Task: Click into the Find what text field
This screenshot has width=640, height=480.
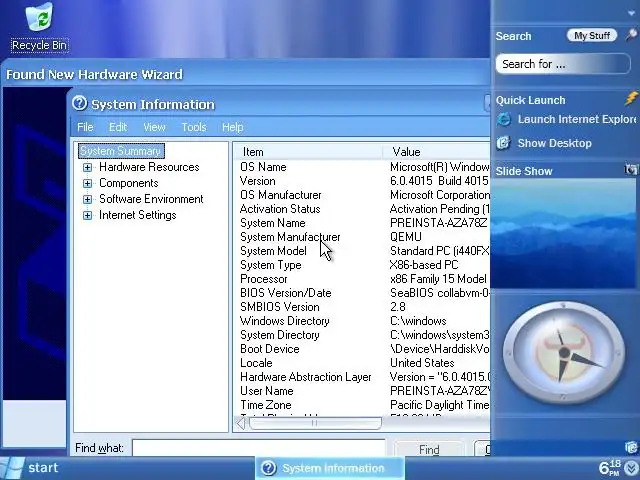Action: click(x=259, y=448)
